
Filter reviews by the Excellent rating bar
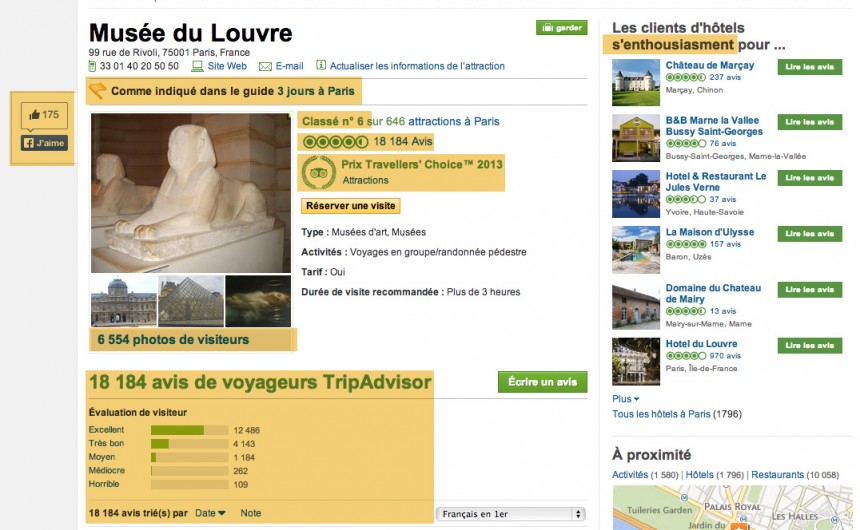coord(189,430)
